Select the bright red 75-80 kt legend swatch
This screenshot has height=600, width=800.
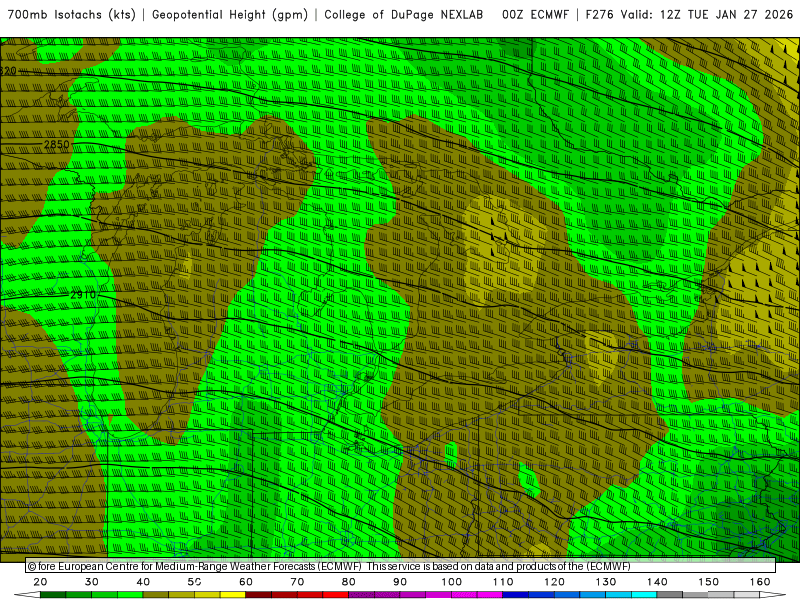[x=336, y=595]
